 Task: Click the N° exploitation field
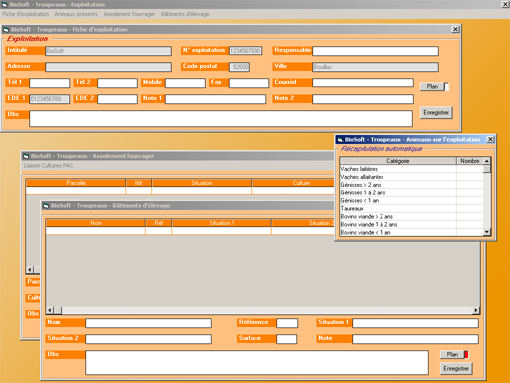[245, 51]
